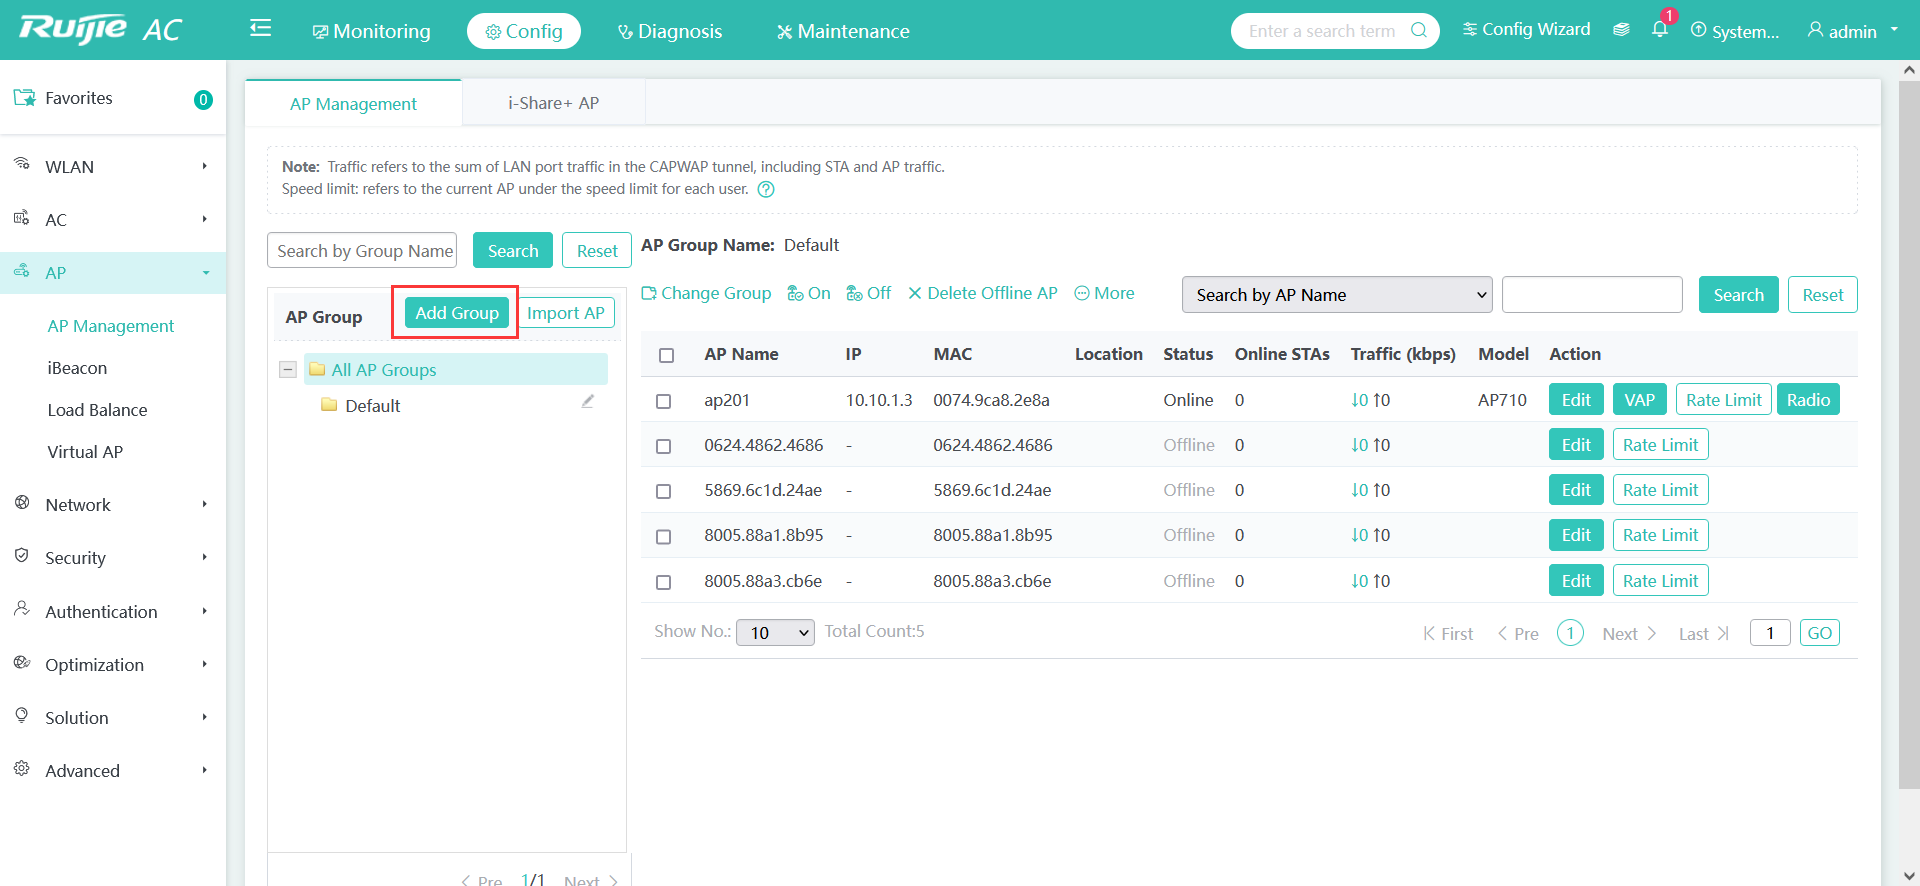Image resolution: width=1920 pixels, height=886 pixels.
Task: Click the help question mark icon
Action: (766, 190)
